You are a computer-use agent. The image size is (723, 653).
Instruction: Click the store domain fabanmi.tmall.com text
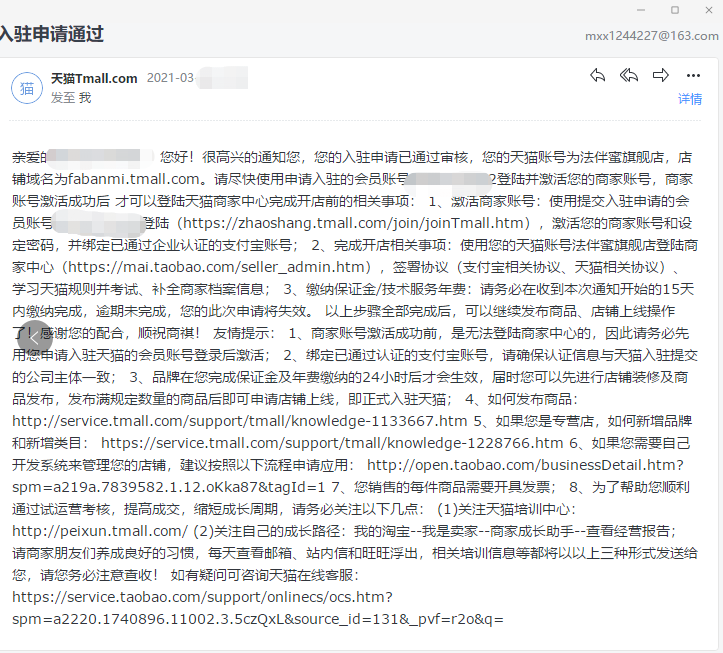click(133, 179)
